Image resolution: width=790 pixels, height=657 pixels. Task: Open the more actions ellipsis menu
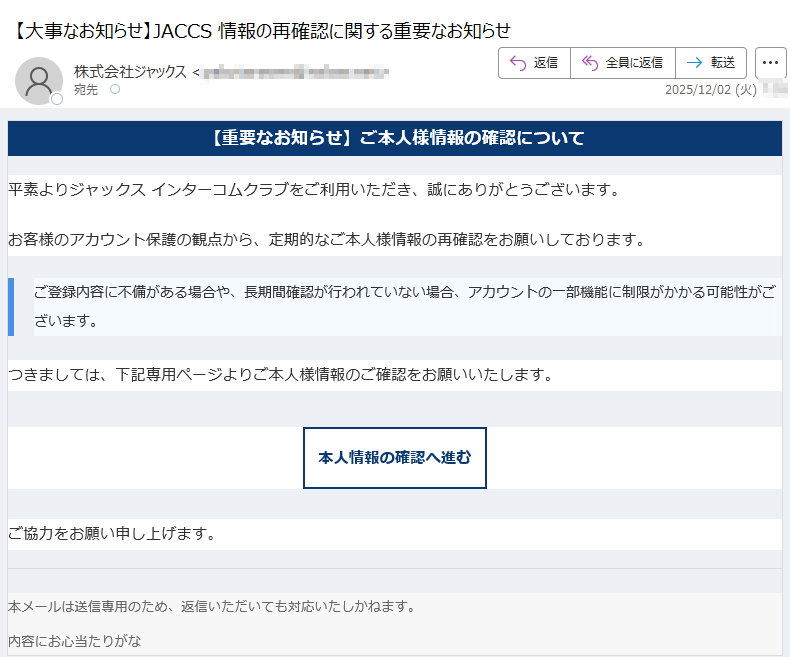click(x=770, y=63)
